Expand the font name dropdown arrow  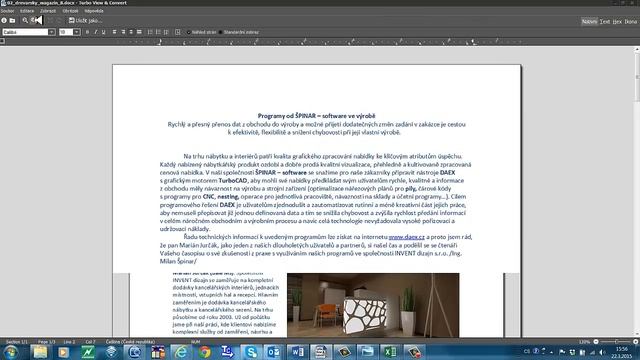tap(51, 32)
